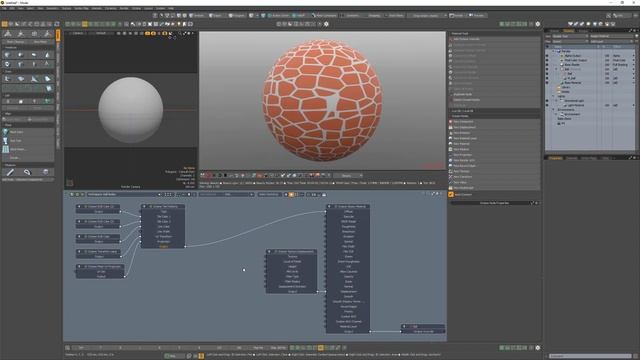
Task: Select the Library folder in shader tree
Action: click(565, 87)
